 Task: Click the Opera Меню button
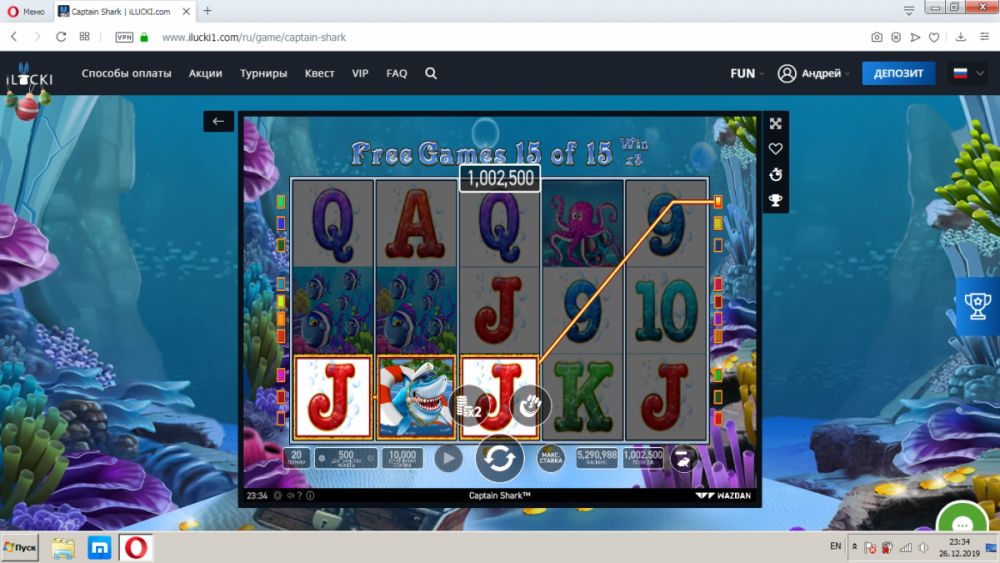pos(26,11)
